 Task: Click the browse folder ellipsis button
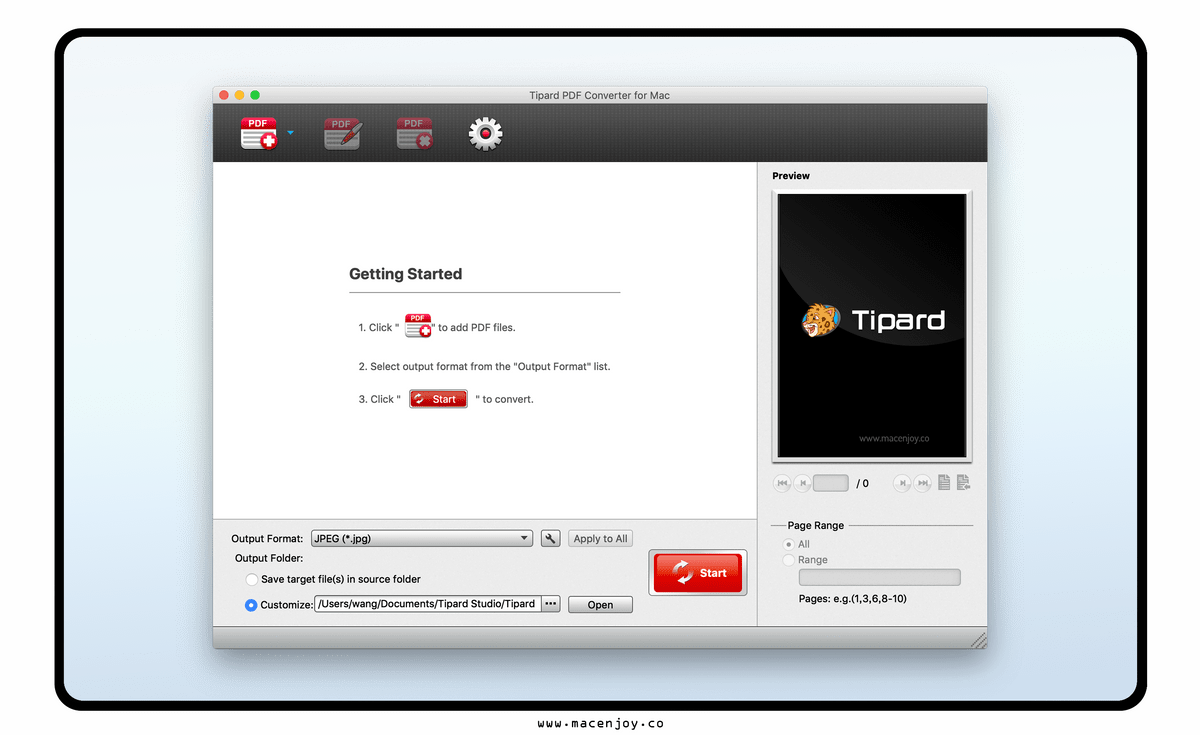551,604
